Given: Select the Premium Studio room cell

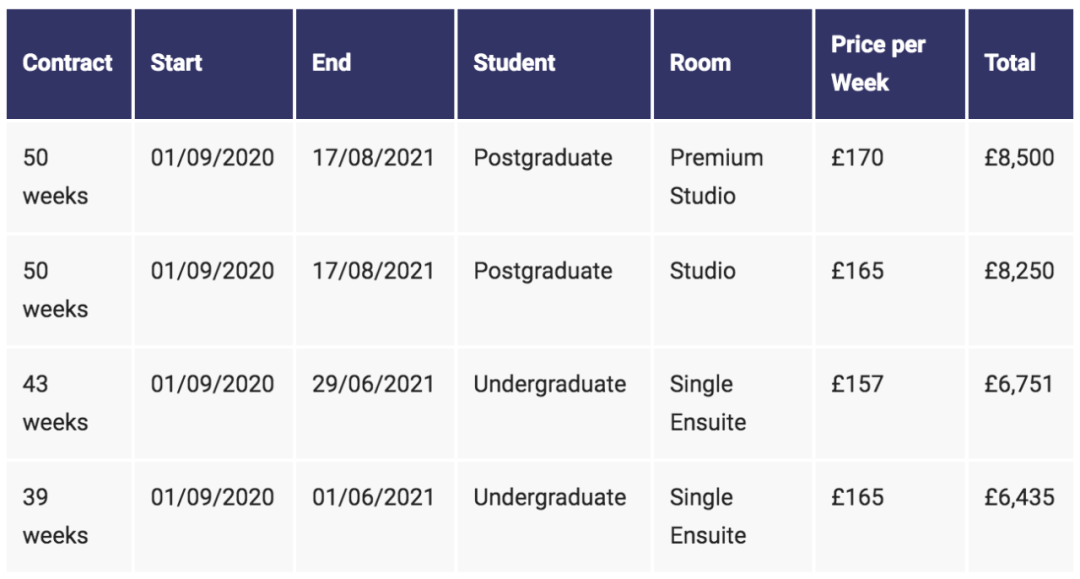Looking at the screenshot, I should click(x=733, y=177).
